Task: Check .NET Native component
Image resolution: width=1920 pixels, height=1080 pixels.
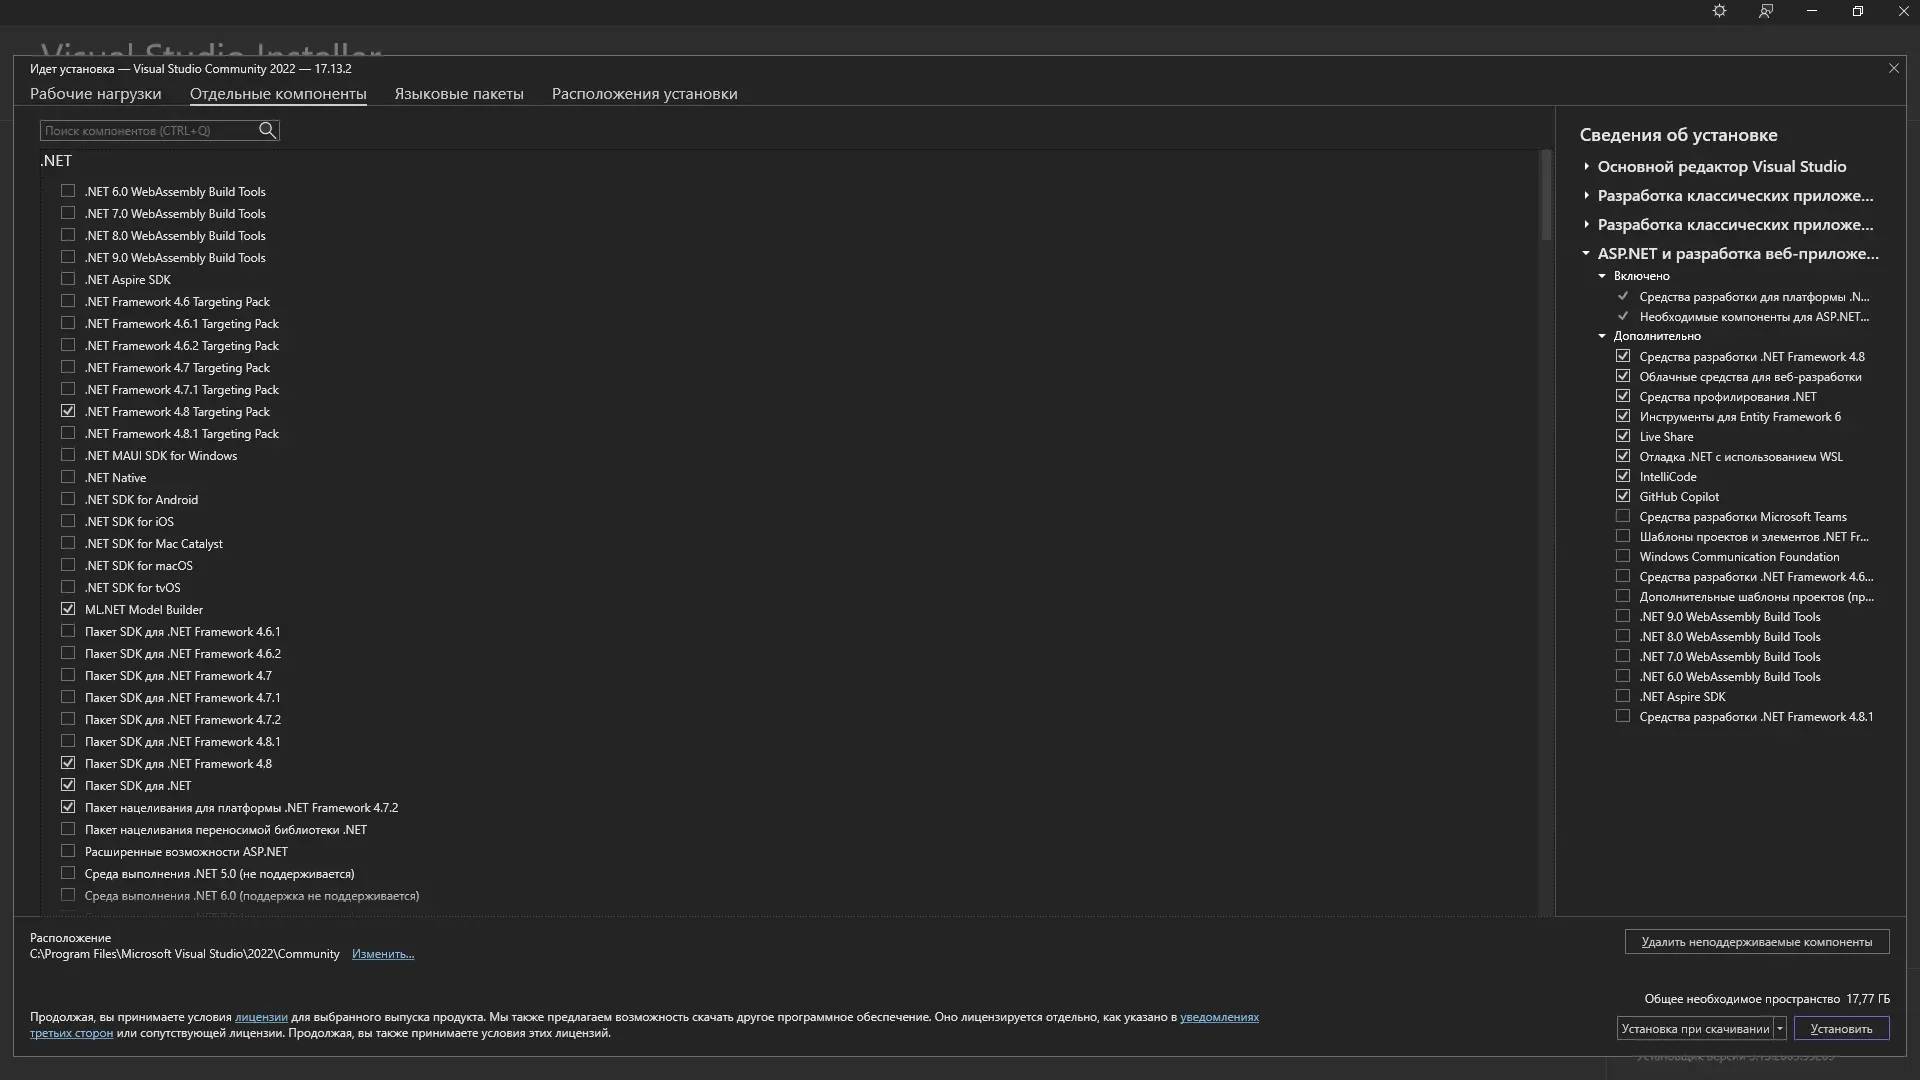Action: click(x=68, y=477)
